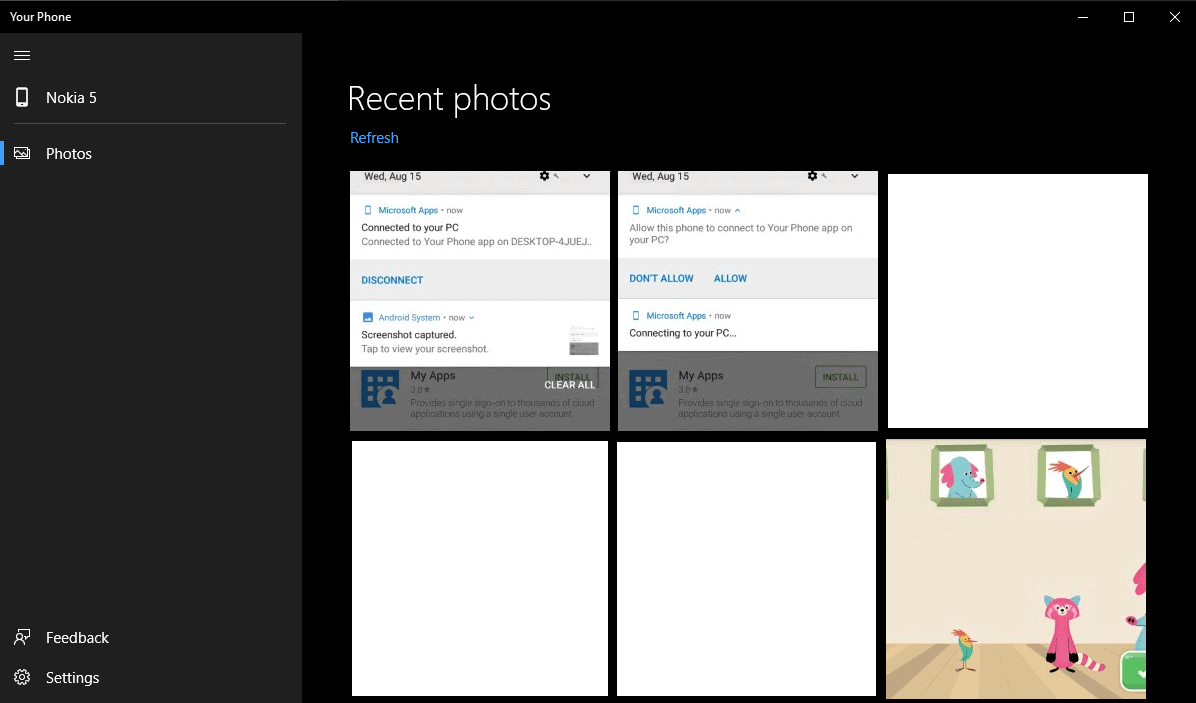
Task: Click the Feedback person icon
Action: click(x=22, y=637)
